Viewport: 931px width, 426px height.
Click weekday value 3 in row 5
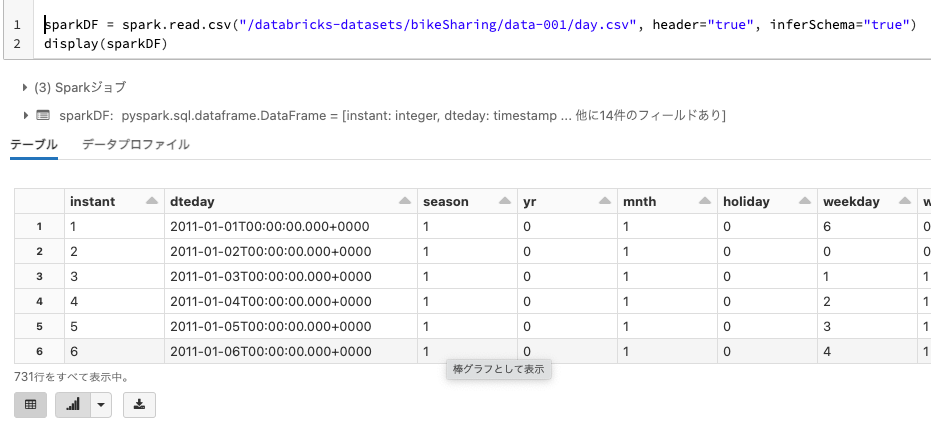(x=867, y=326)
